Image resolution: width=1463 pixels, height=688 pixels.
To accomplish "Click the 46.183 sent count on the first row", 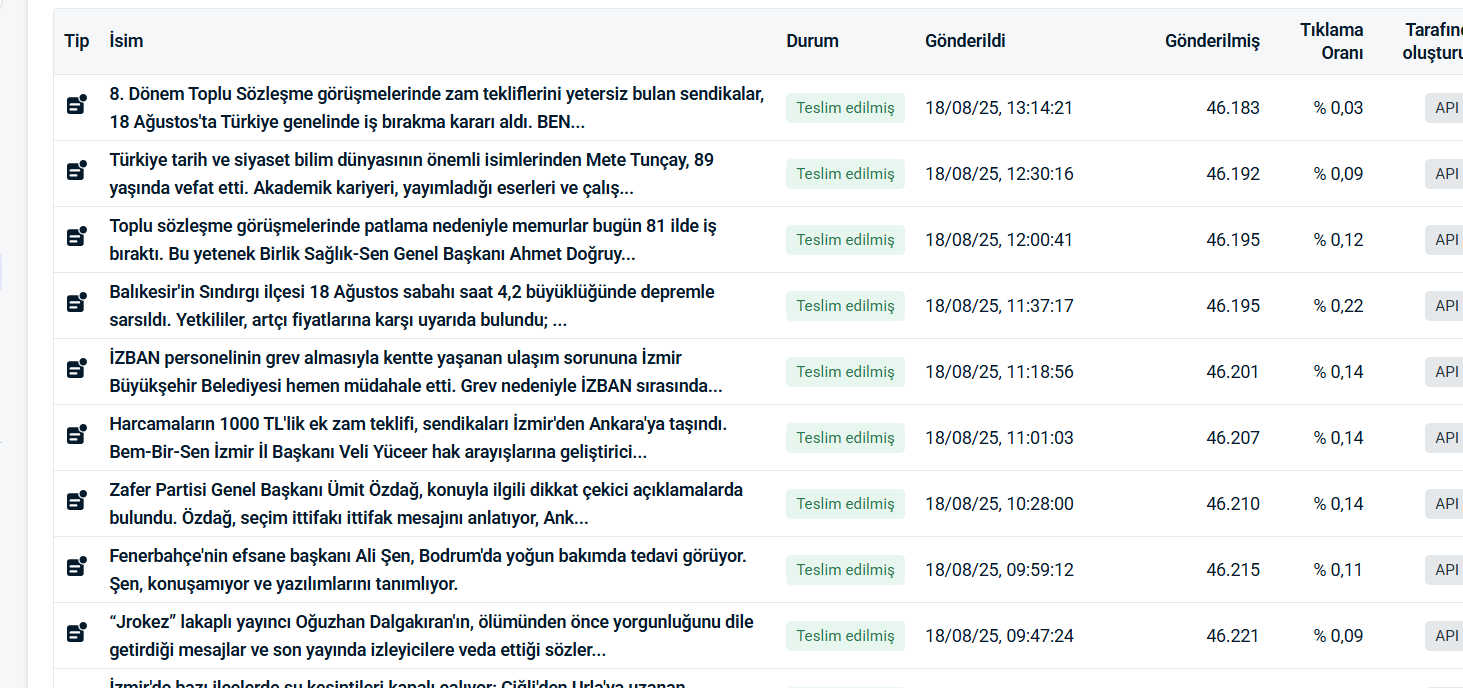I will pyautogui.click(x=1239, y=107).
